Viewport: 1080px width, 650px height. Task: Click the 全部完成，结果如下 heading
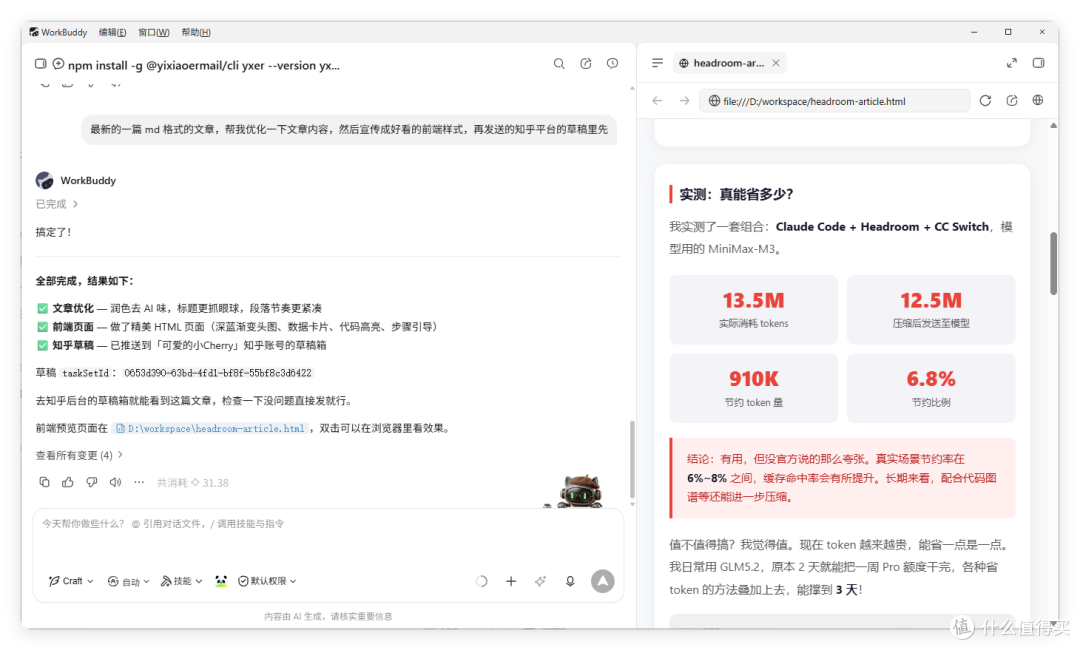point(85,281)
